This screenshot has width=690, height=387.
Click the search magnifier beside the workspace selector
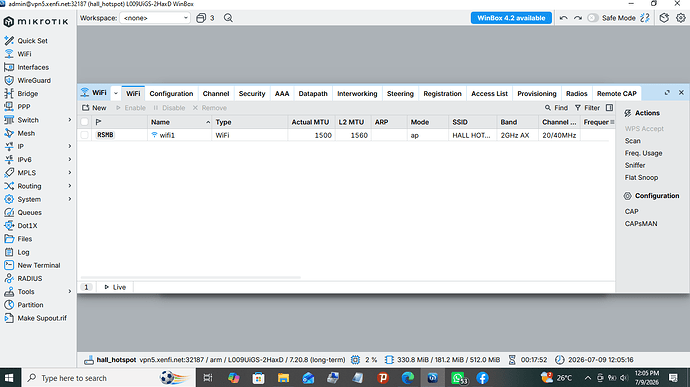click(228, 18)
